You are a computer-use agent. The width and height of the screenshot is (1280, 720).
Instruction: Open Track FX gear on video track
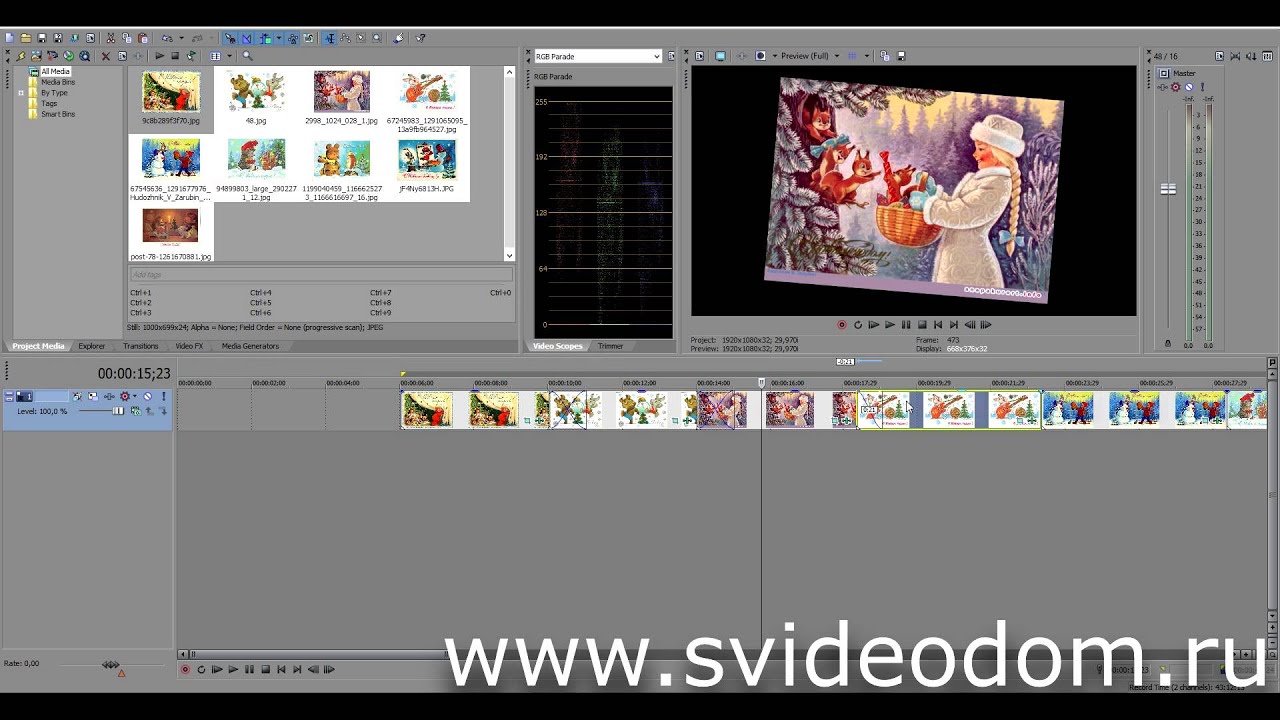point(125,396)
